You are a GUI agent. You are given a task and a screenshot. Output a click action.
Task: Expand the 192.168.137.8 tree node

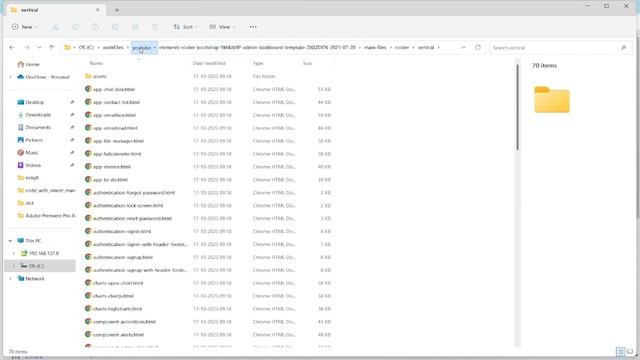click(x=13, y=253)
